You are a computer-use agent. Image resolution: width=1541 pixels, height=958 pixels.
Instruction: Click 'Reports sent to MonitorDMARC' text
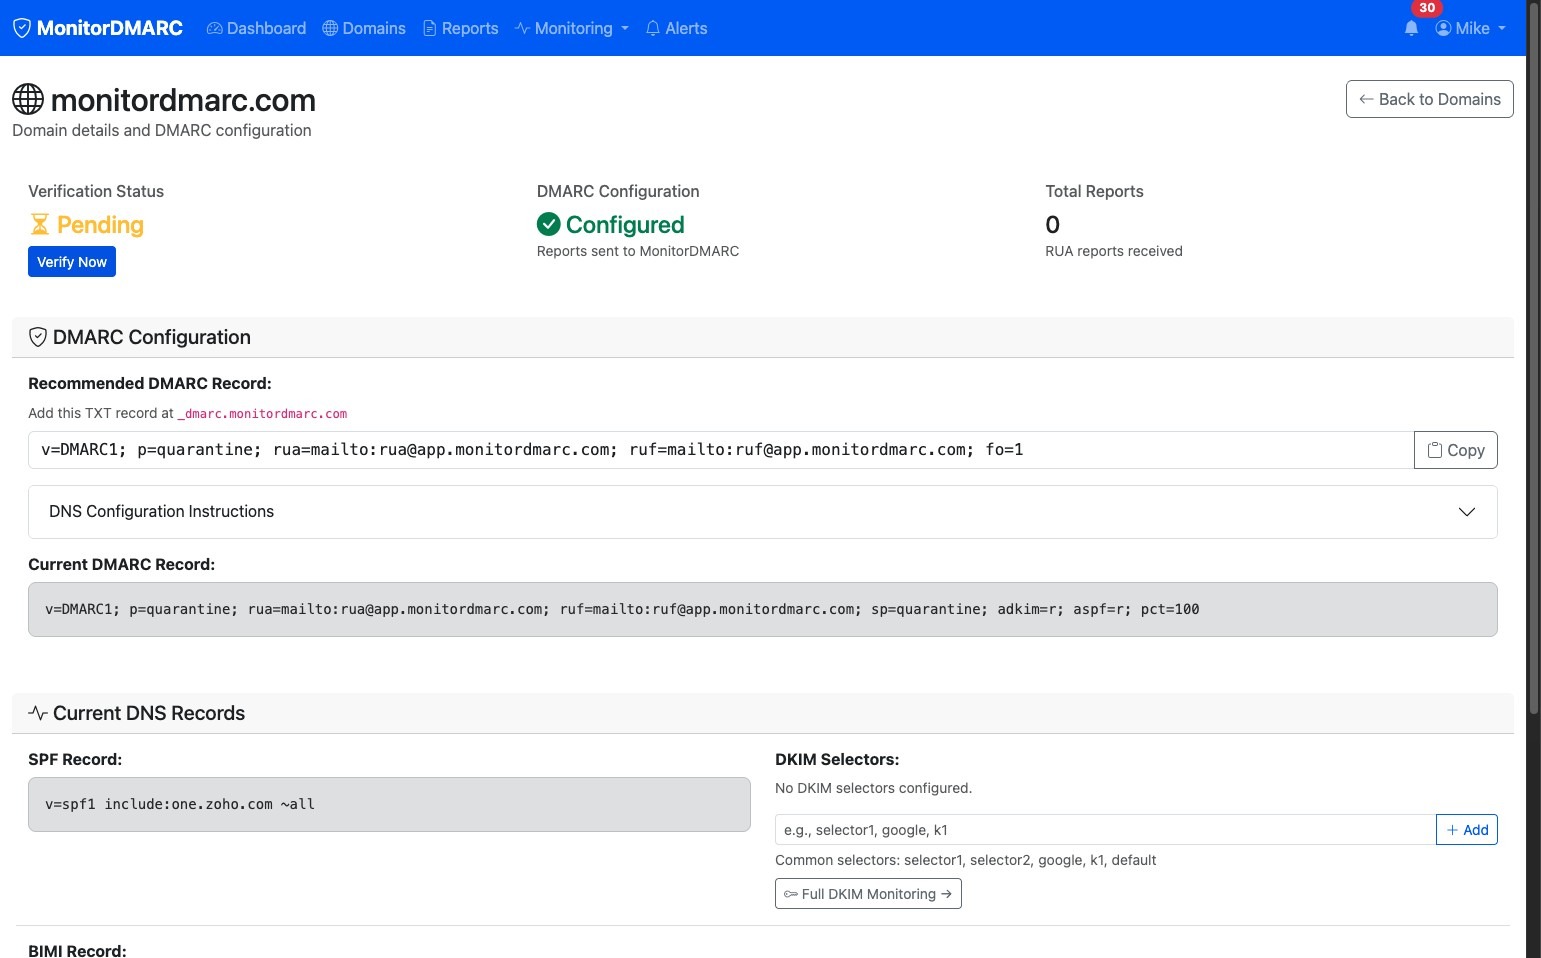(638, 251)
